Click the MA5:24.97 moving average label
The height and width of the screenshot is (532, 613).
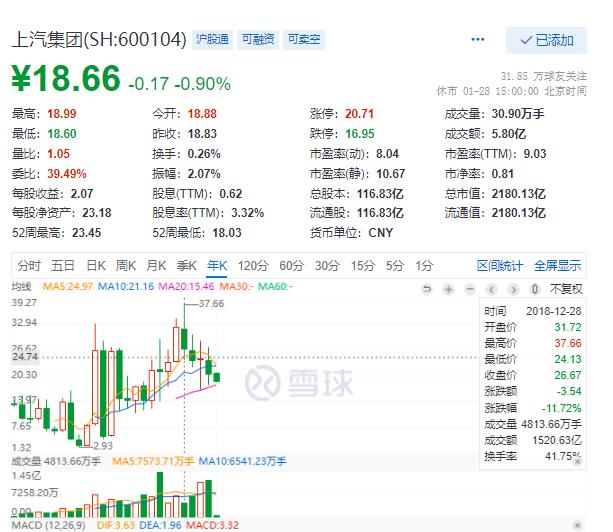(x=67, y=287)
